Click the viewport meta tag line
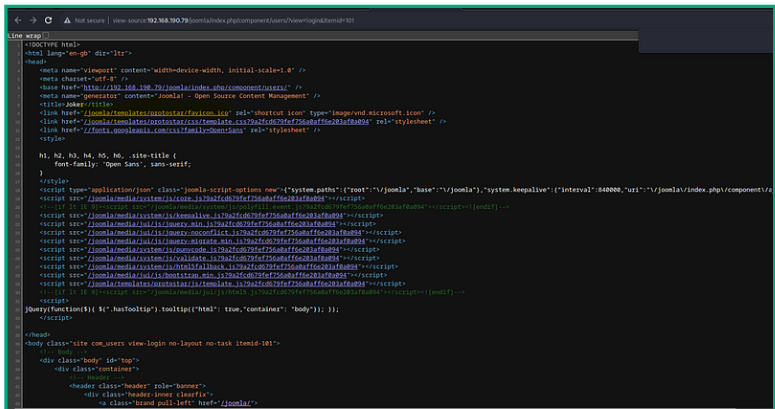775x409 pixels. pos(172,70)
